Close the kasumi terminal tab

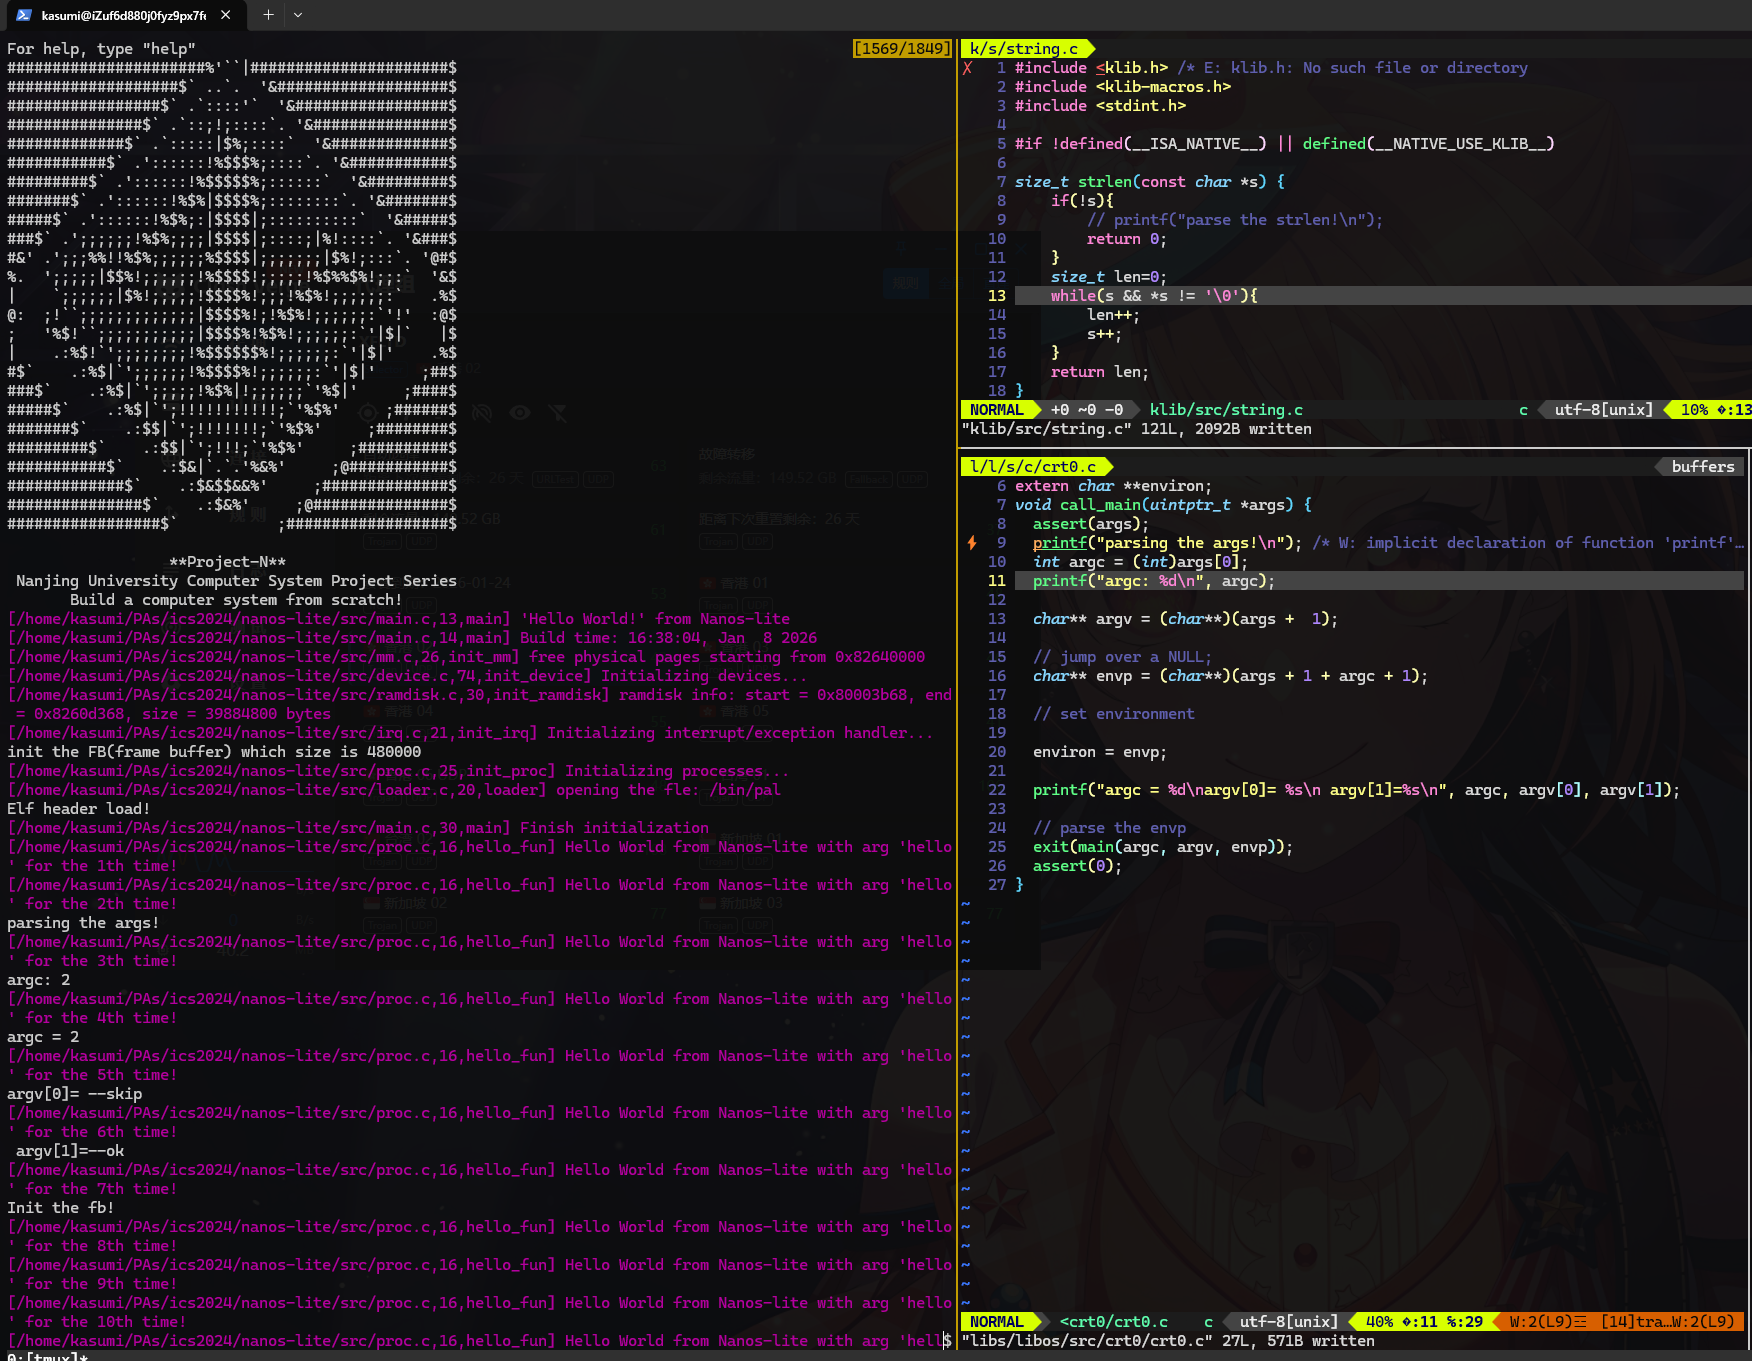226,15
